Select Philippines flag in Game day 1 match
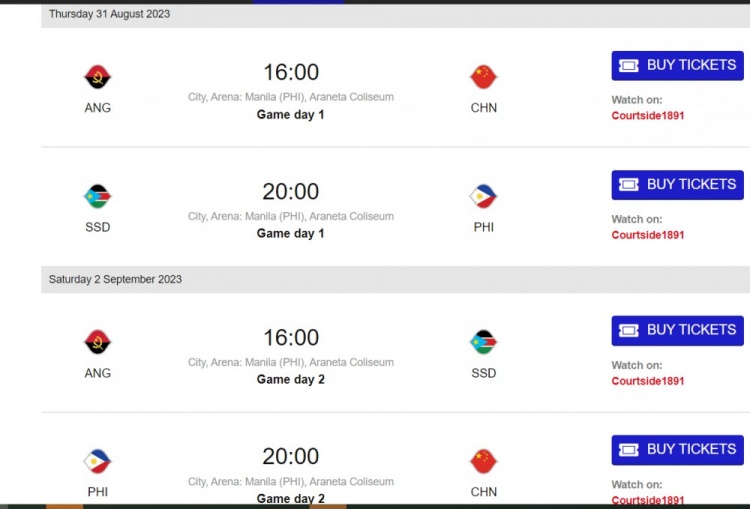 [484, 196]
